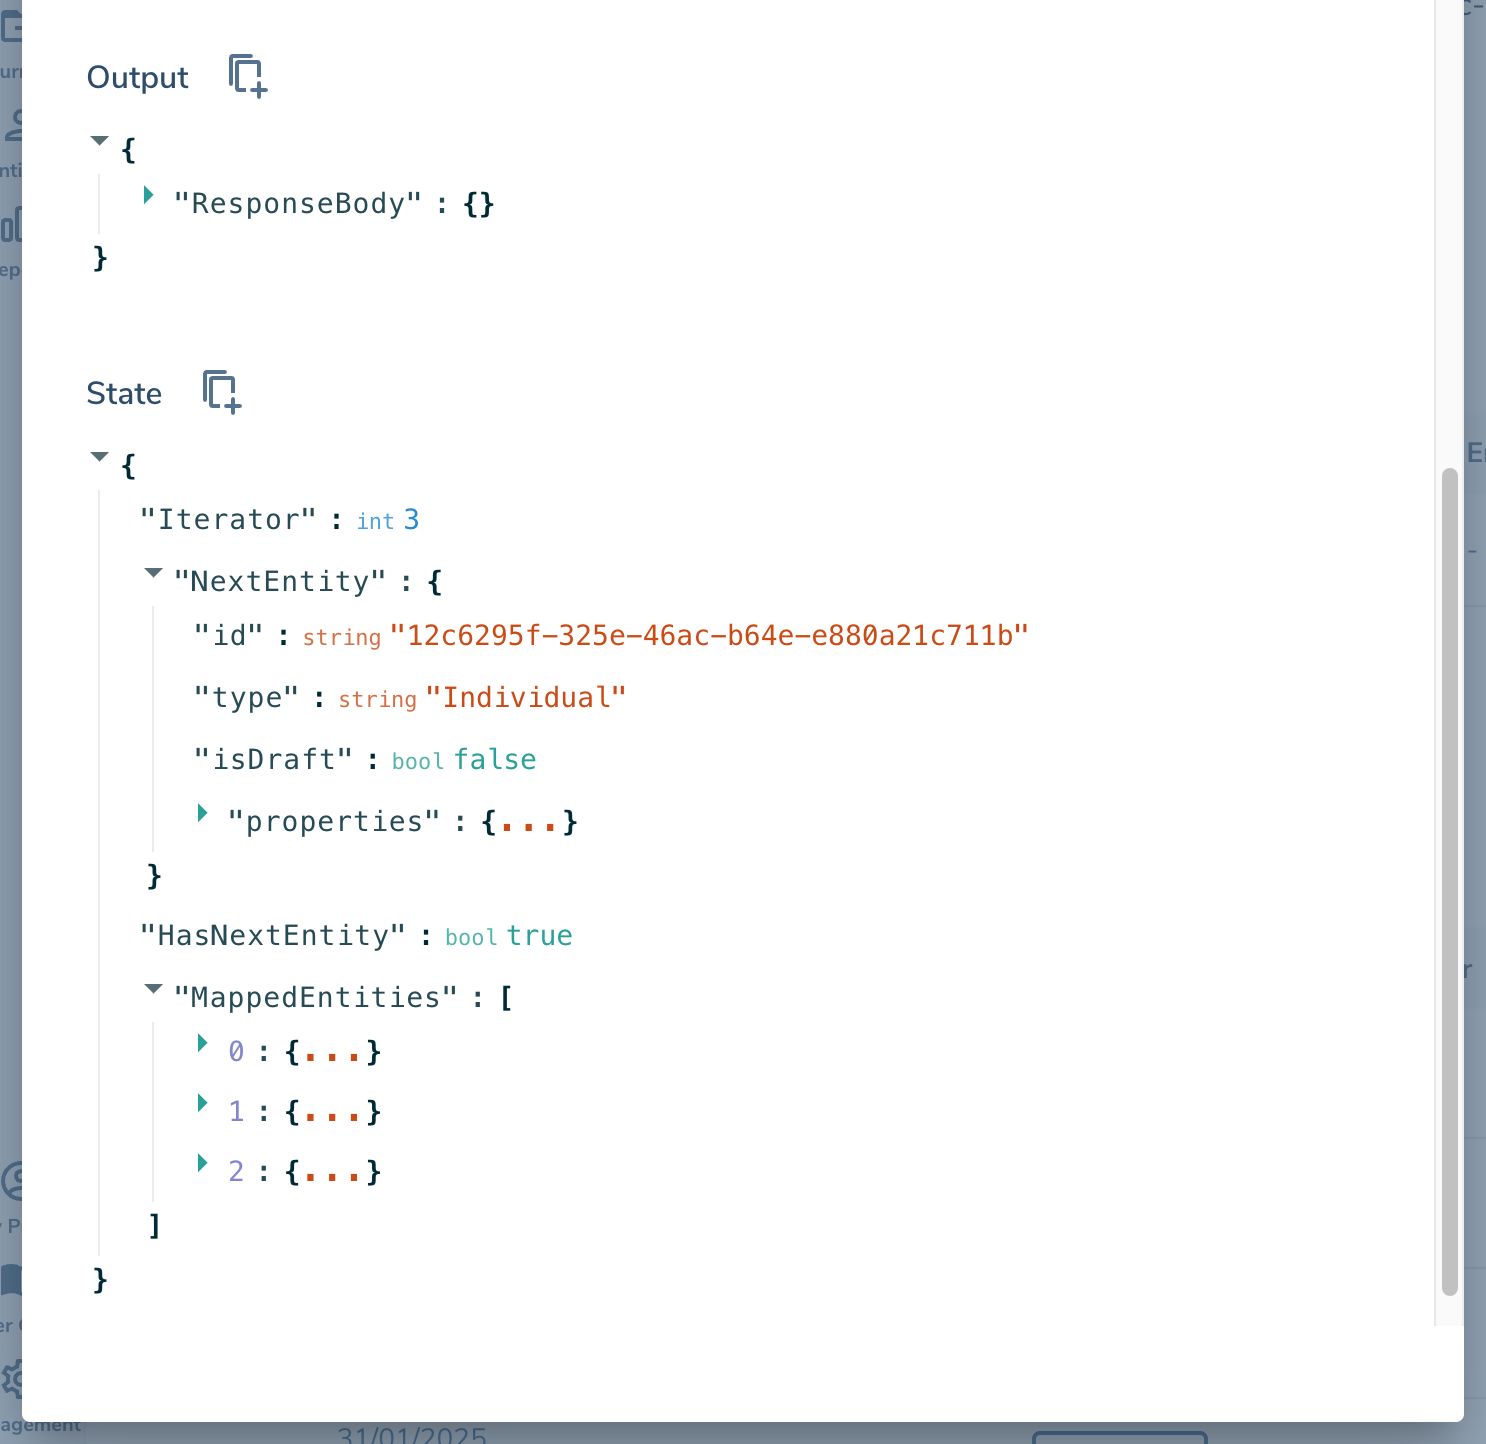Copy the State JSON to clipboard

pos(220,392)
